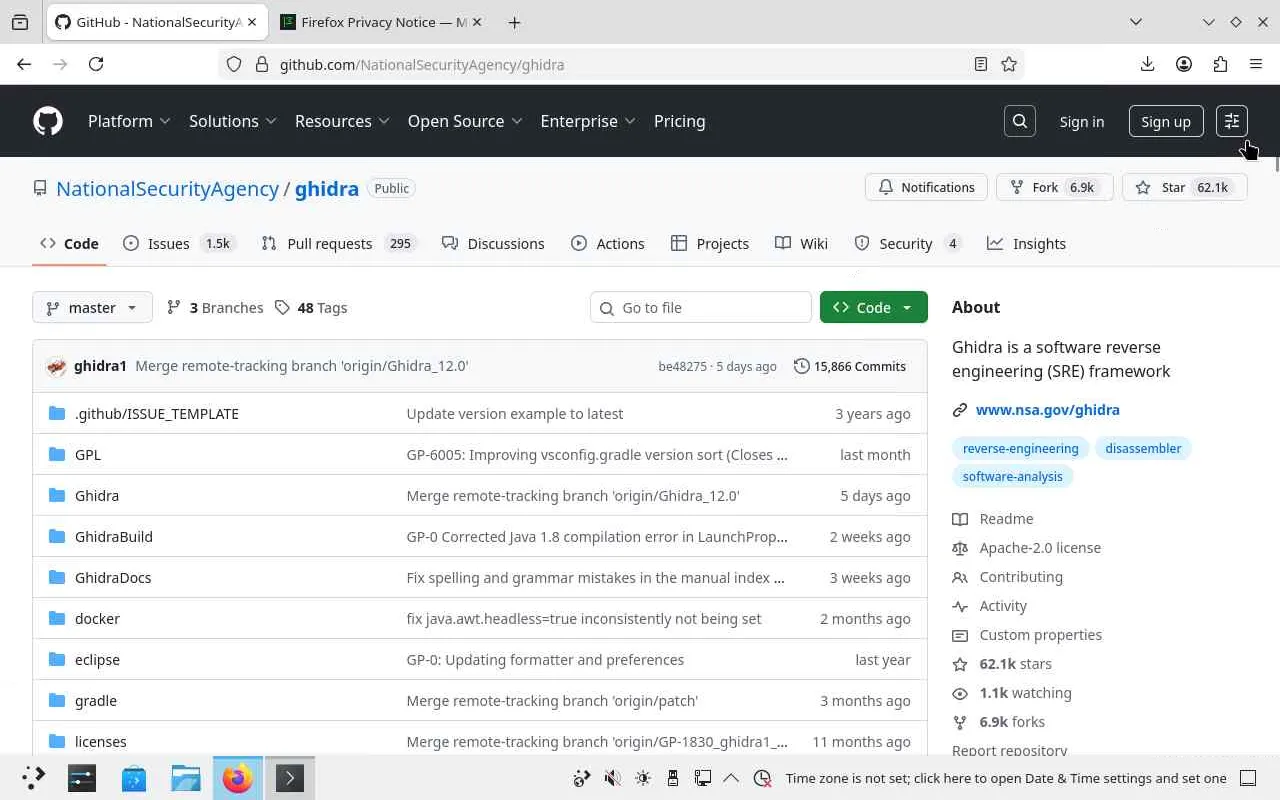Click the browser address bar URL
This screenshot has height=800, width=1280.
click(422, 64)
